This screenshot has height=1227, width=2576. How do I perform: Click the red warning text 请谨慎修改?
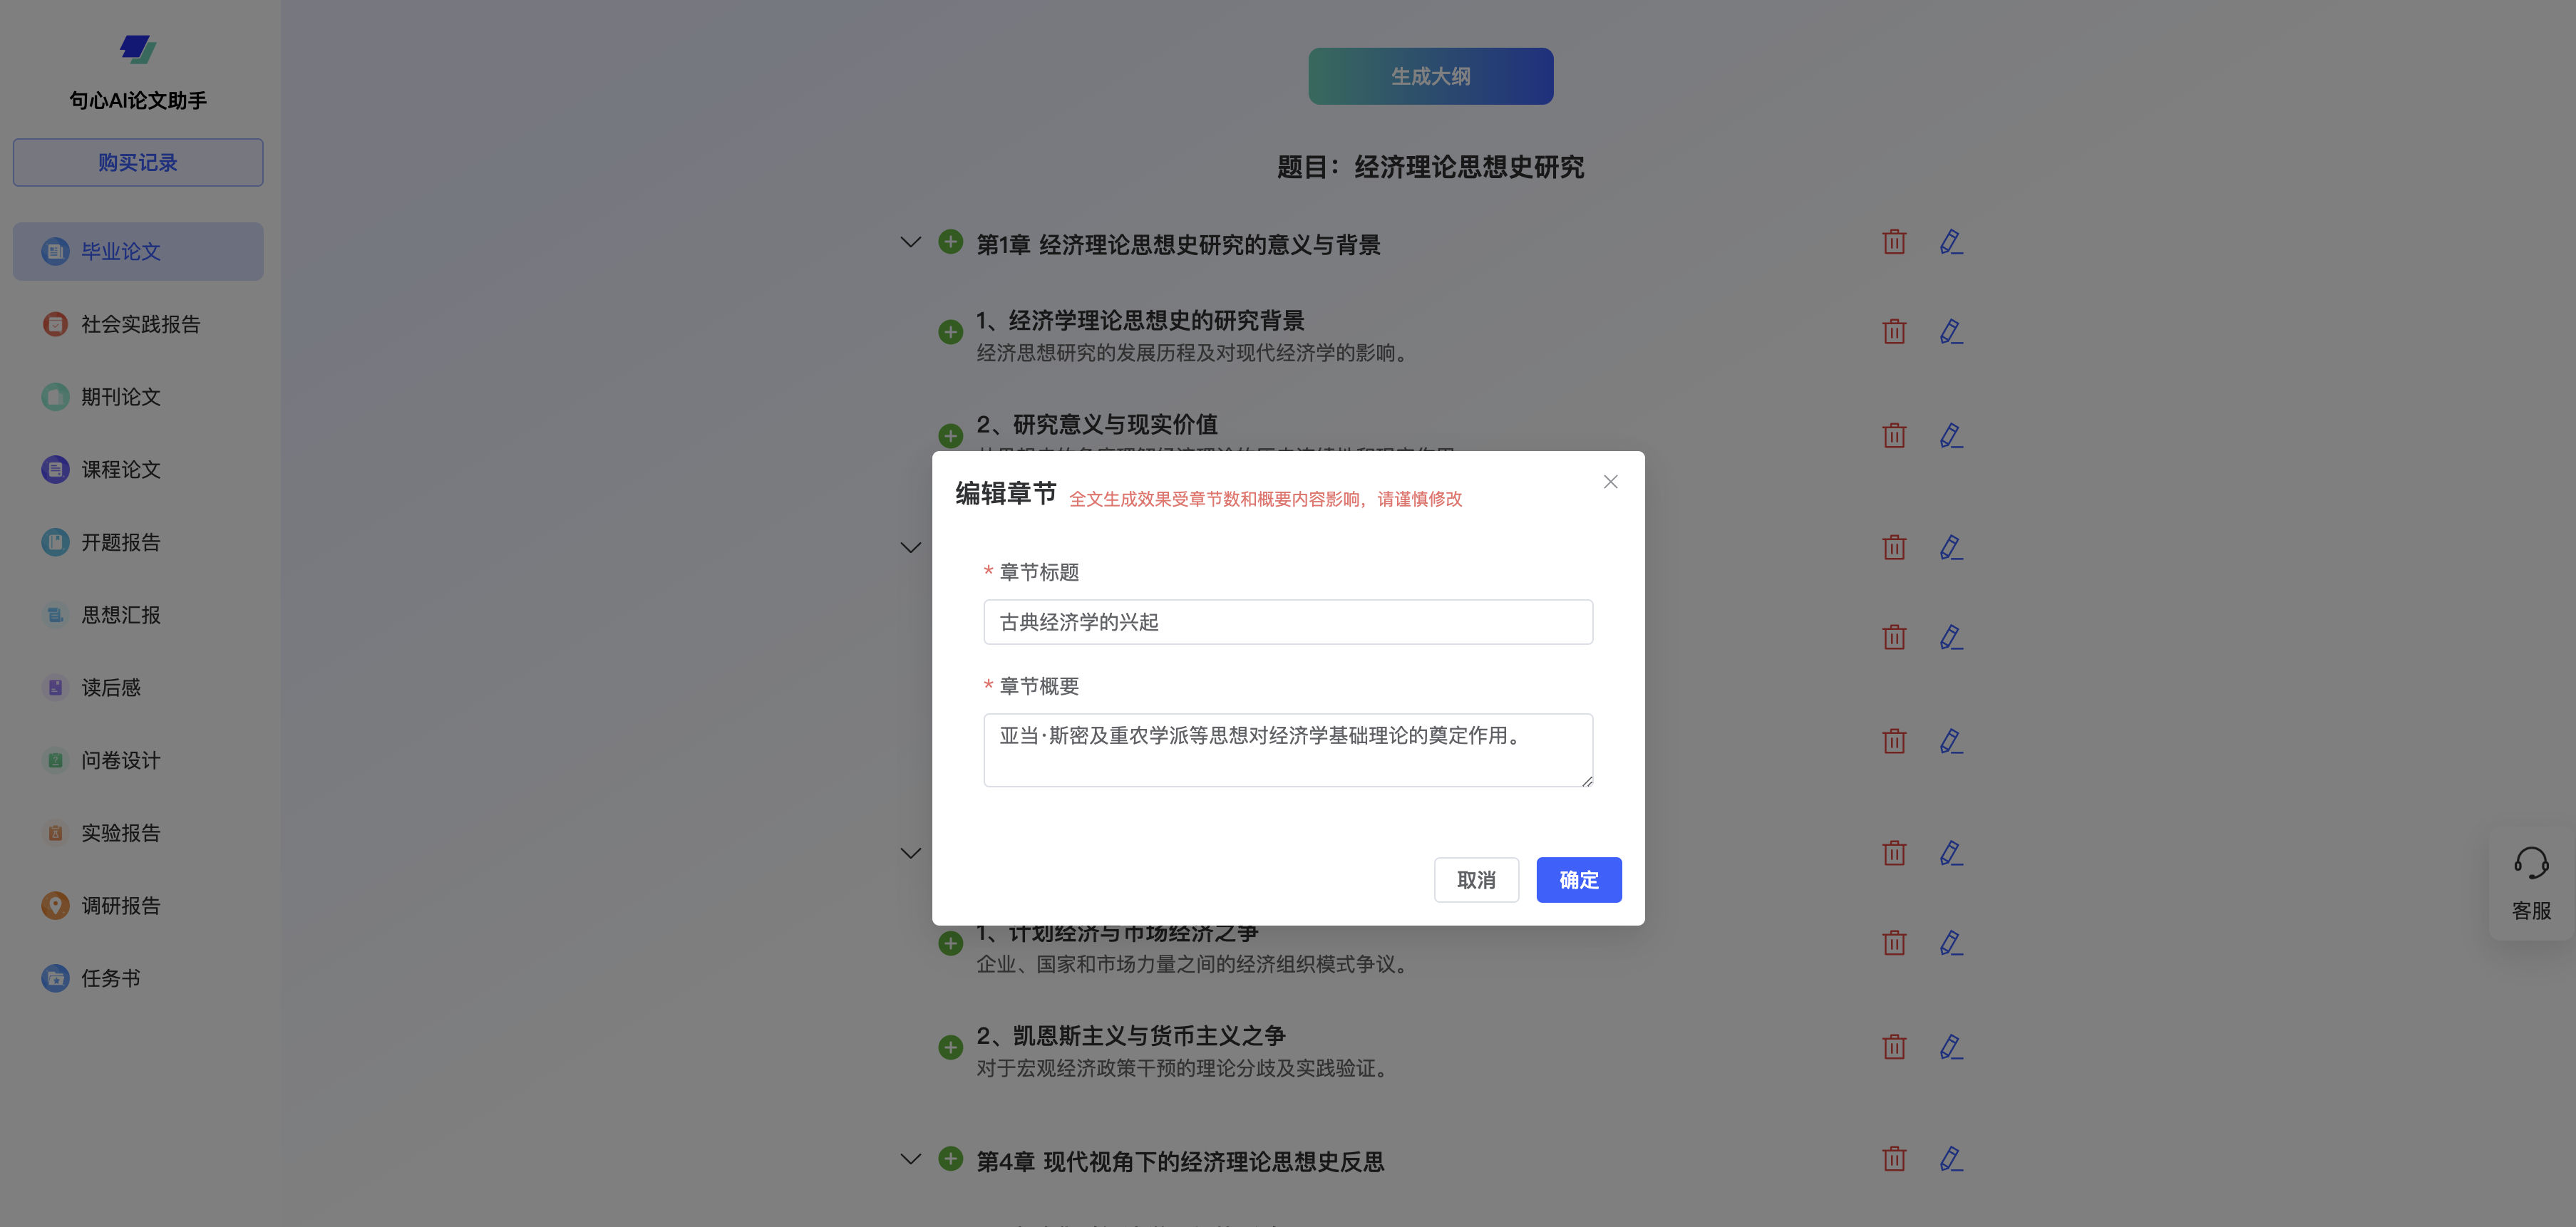pyautogui.click(x=1419, y=499)
